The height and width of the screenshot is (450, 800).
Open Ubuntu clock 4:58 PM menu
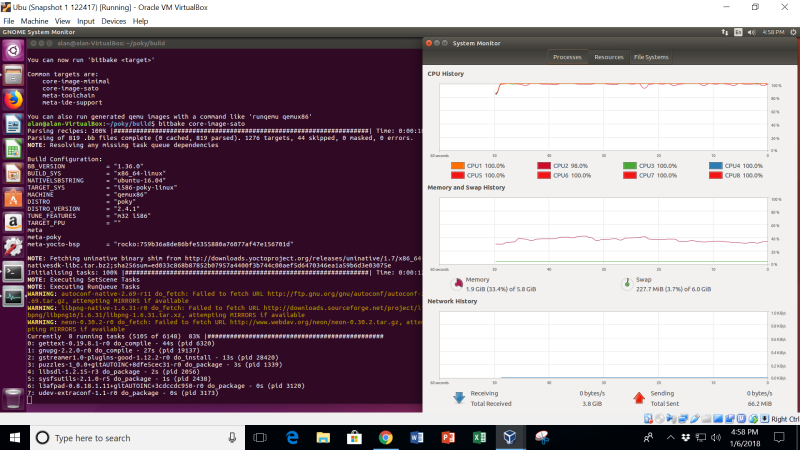pyautogui.click(x=773, y=32)
